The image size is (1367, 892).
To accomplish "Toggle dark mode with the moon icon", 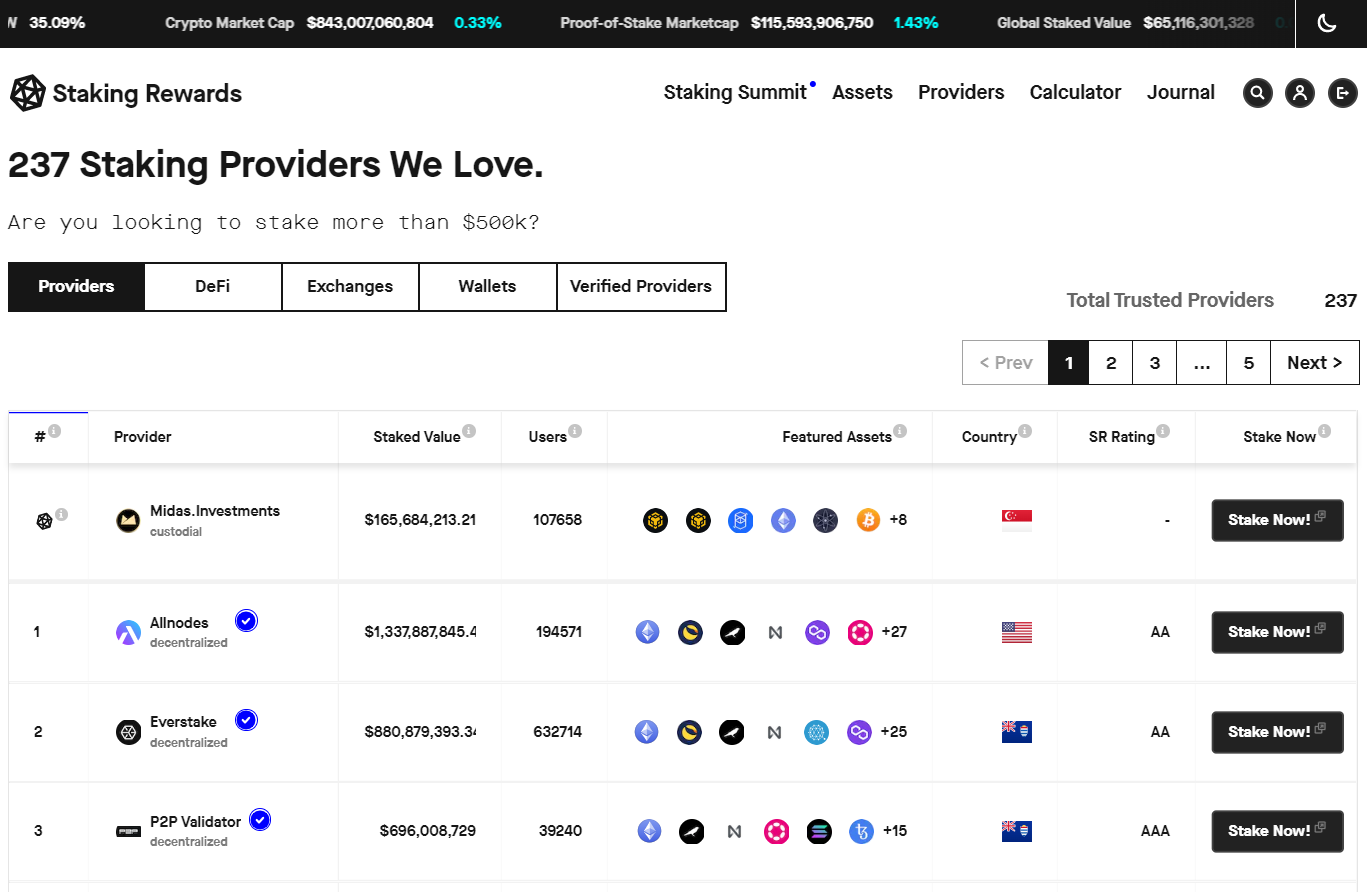I will click(x=1327, y=23).
